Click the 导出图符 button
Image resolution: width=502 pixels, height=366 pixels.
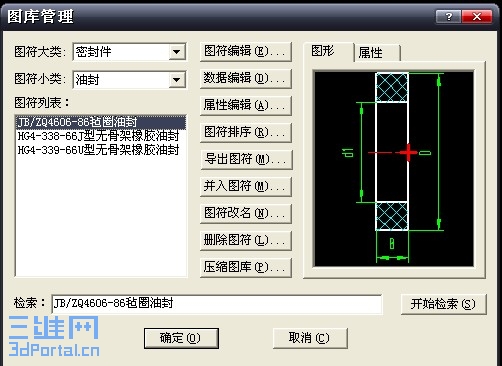[x=246, y=159]
